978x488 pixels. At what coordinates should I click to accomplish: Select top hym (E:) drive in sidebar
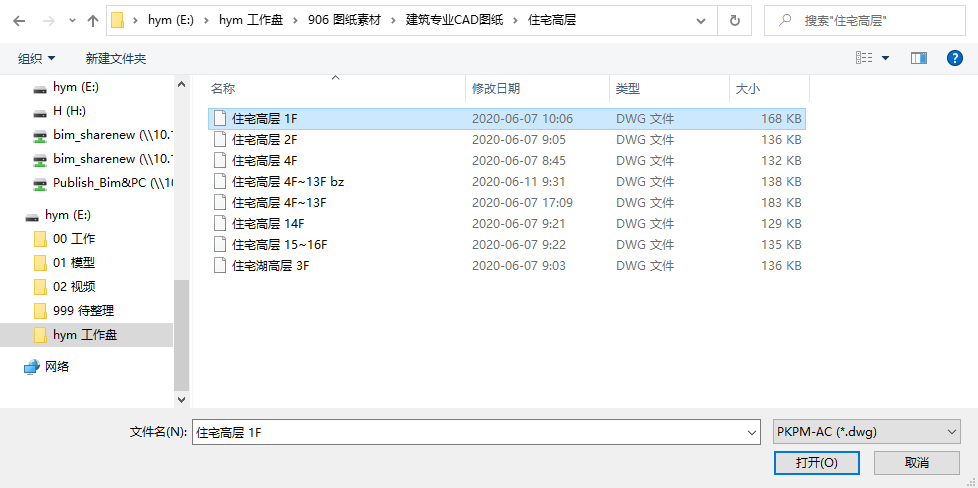click(x=75, y=87)
